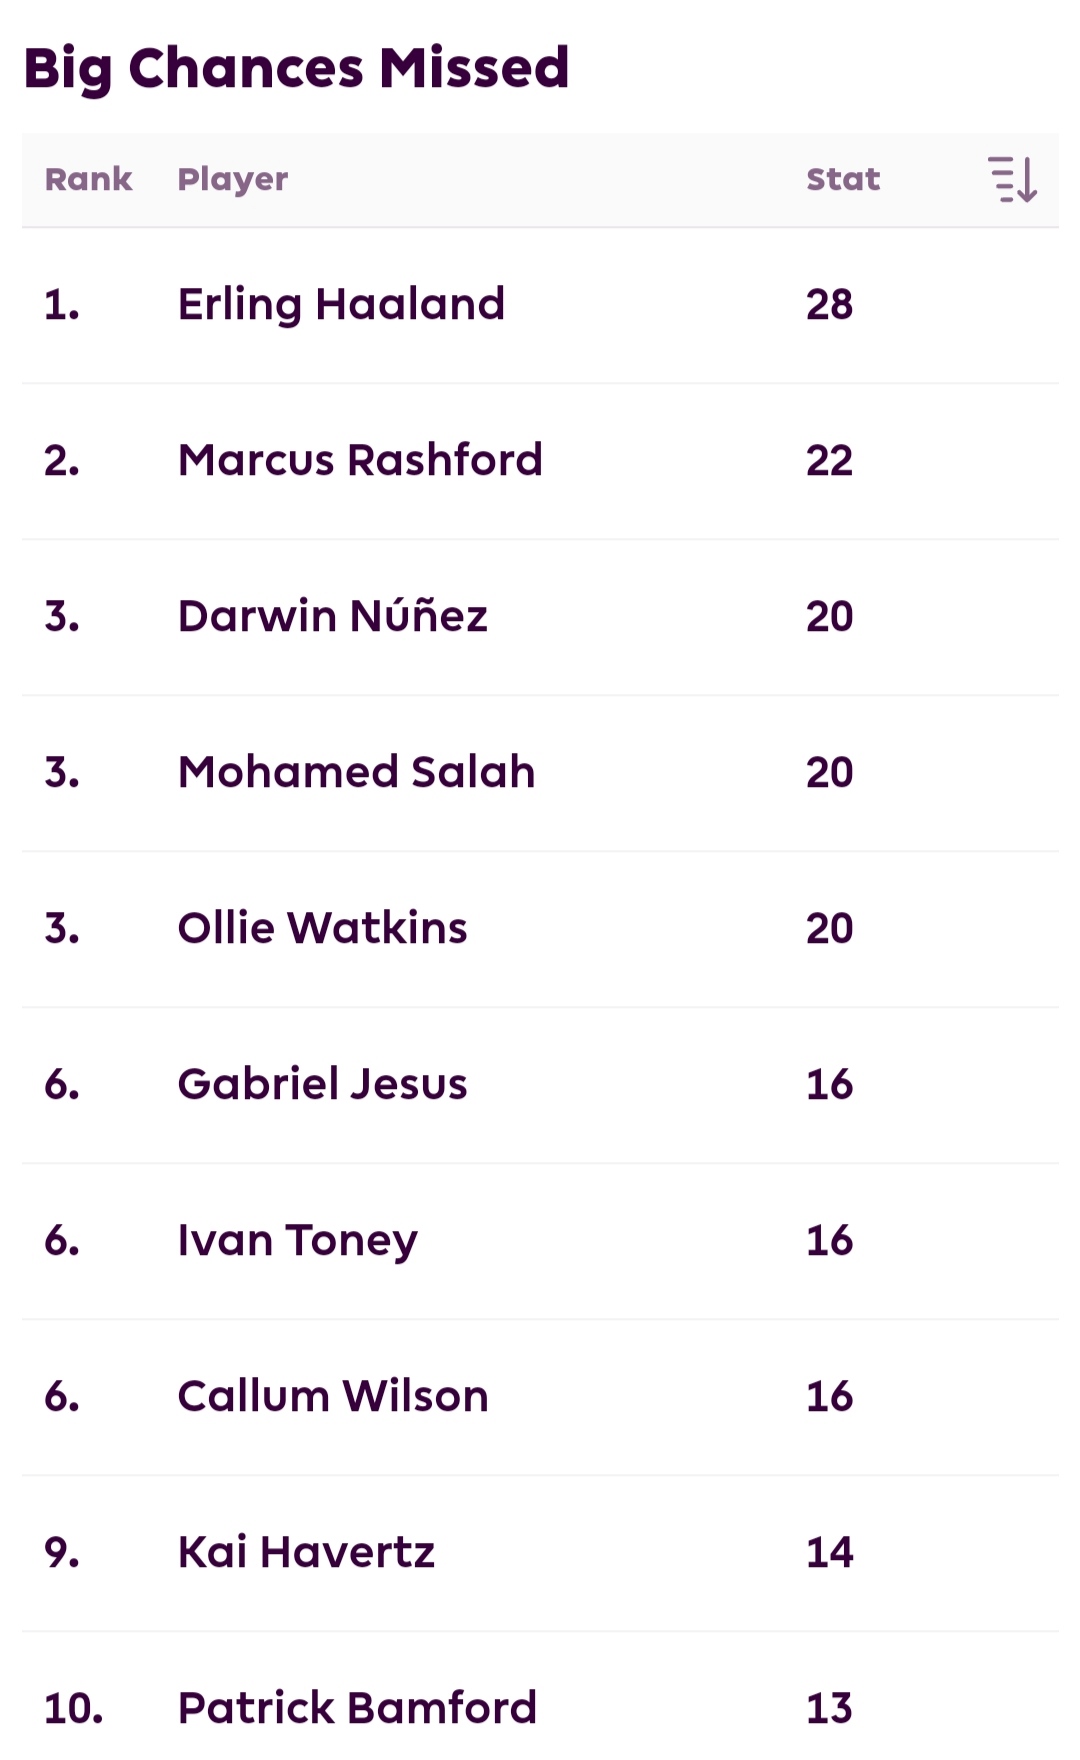Click the Player column header
This screenshot has height=1760, width=1080.
[233, 180]
